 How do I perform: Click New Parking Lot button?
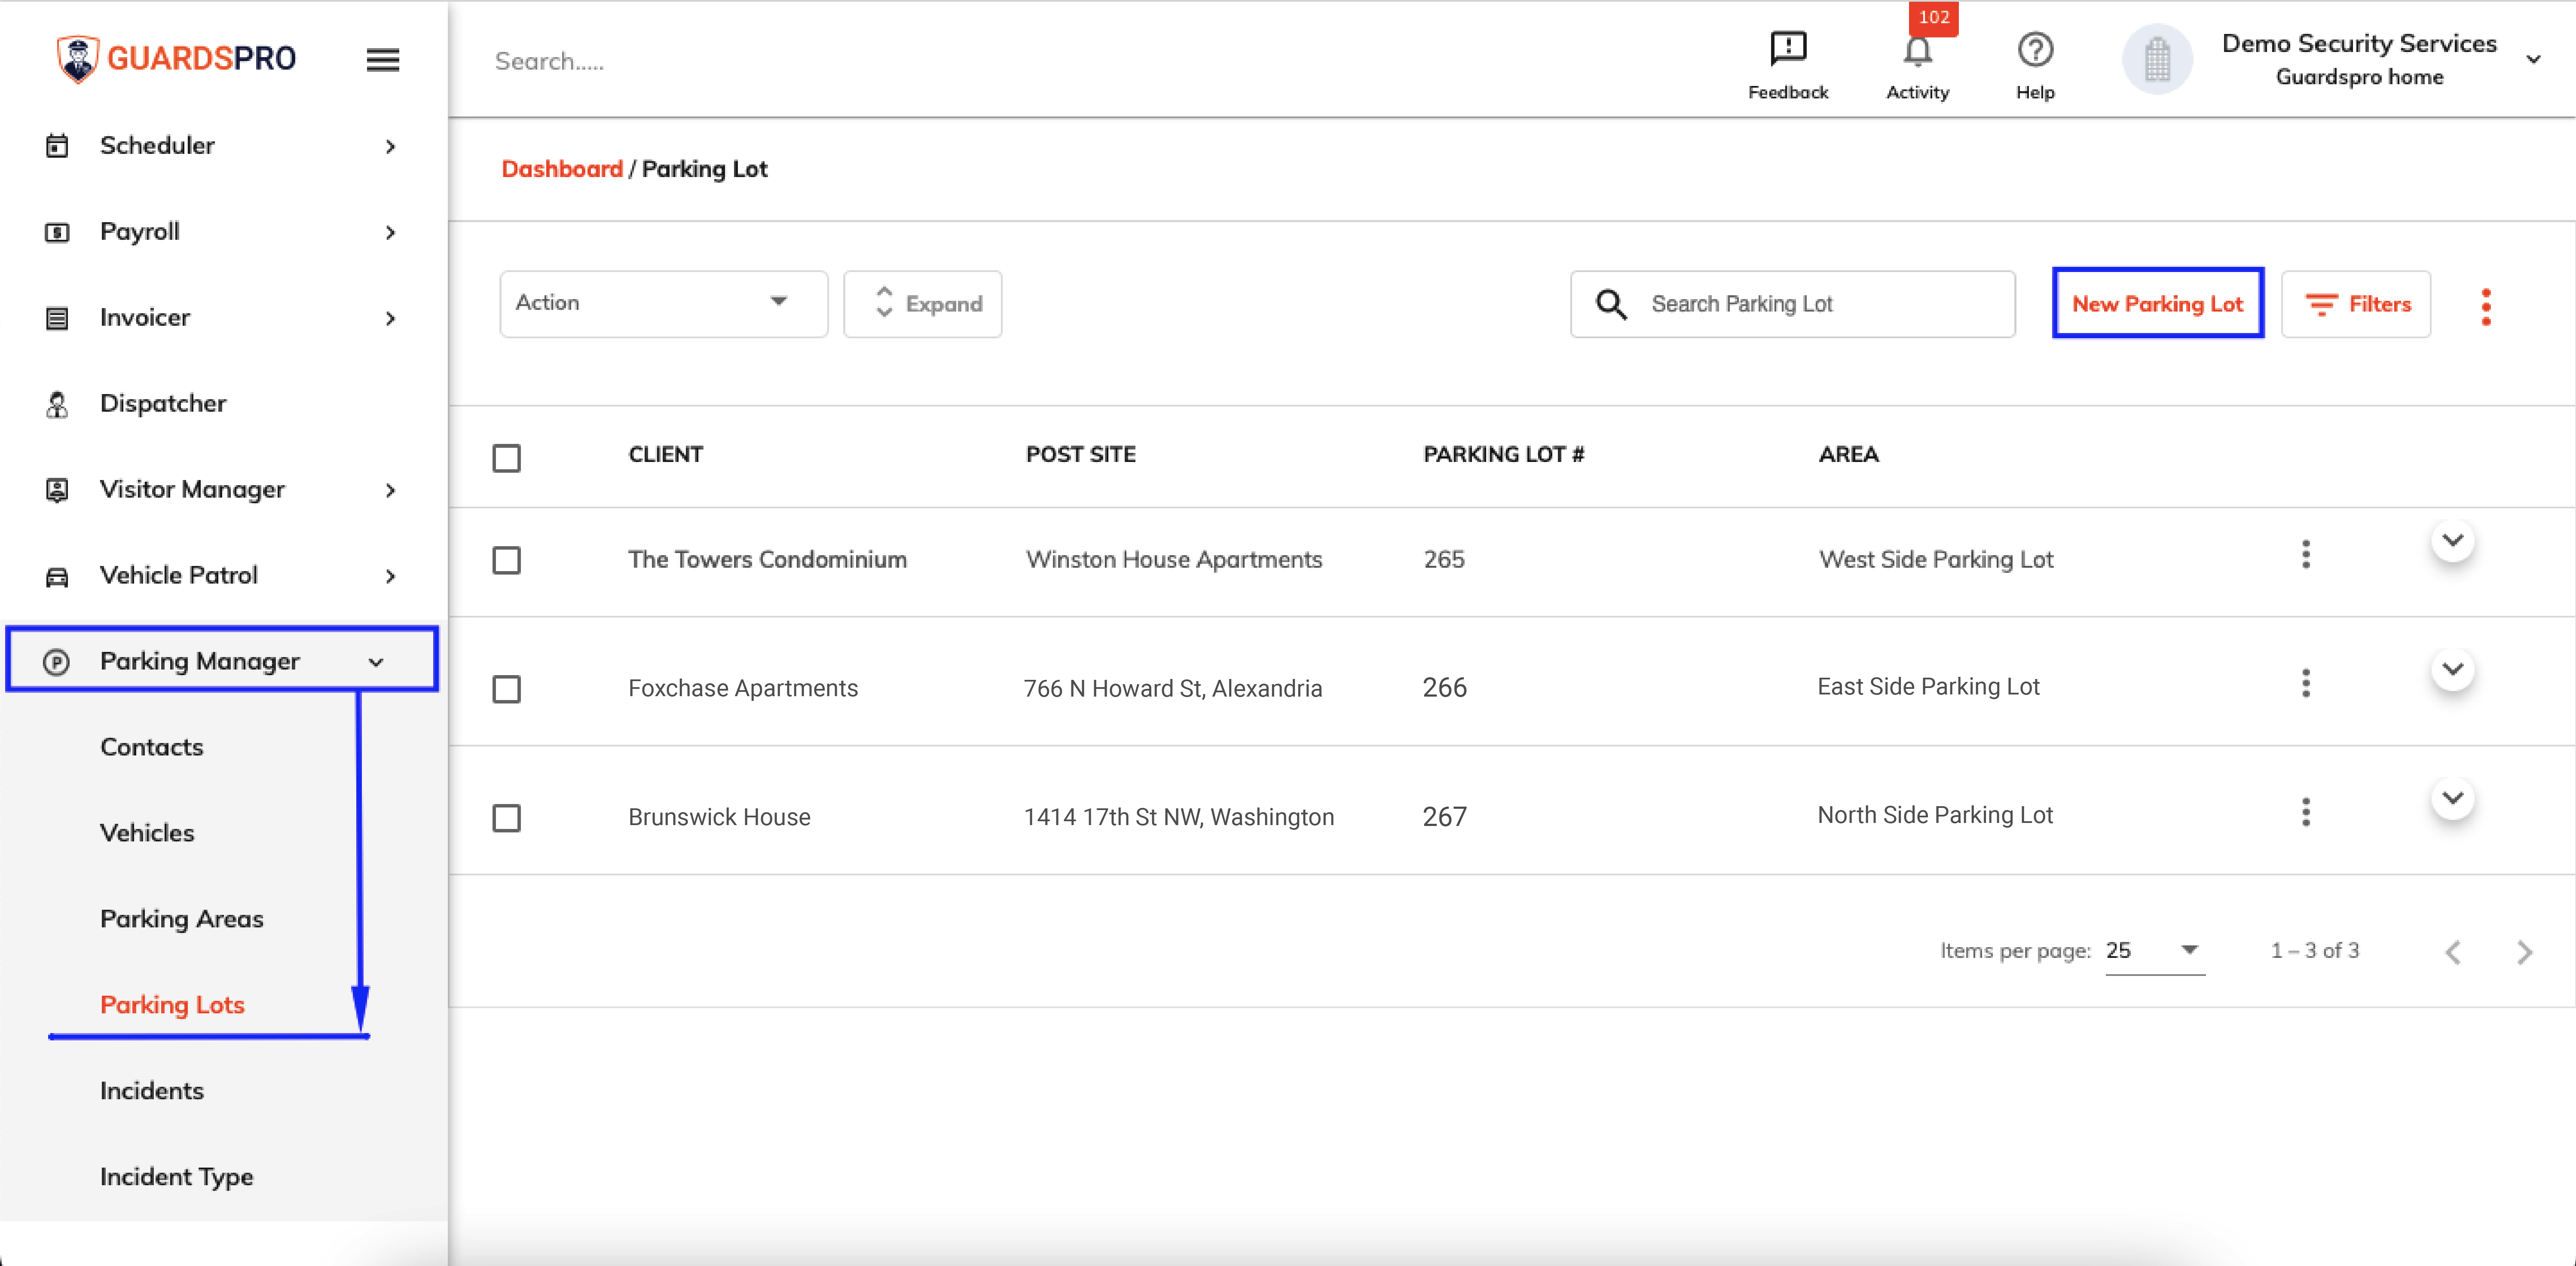pyautogui.click(x=2157, y=303)
